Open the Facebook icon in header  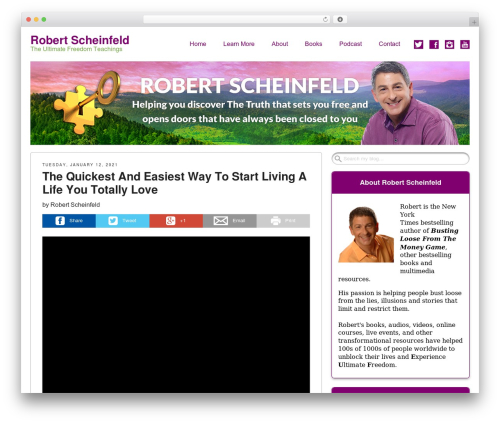coord(434,44)
